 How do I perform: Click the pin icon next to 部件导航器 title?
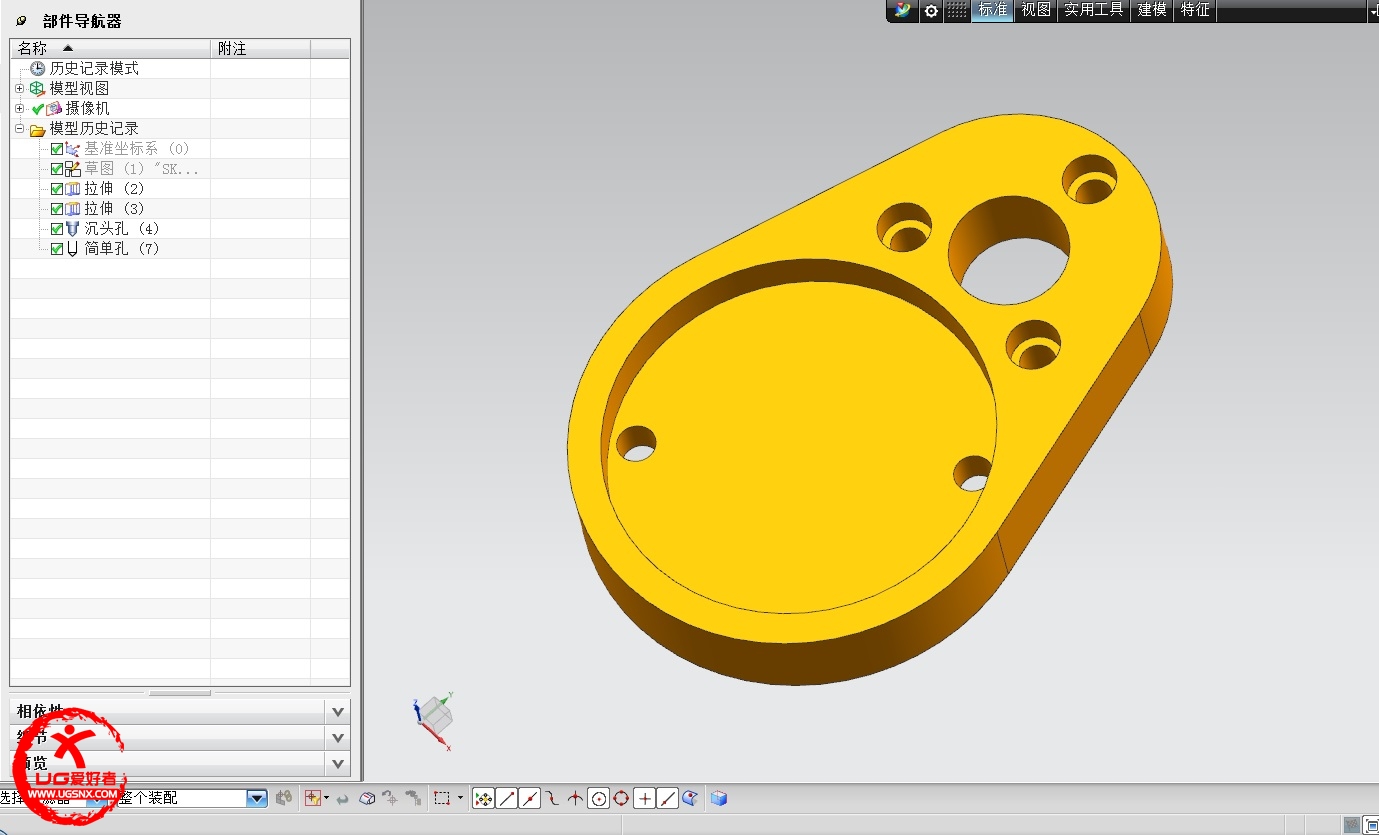(22, 21)
